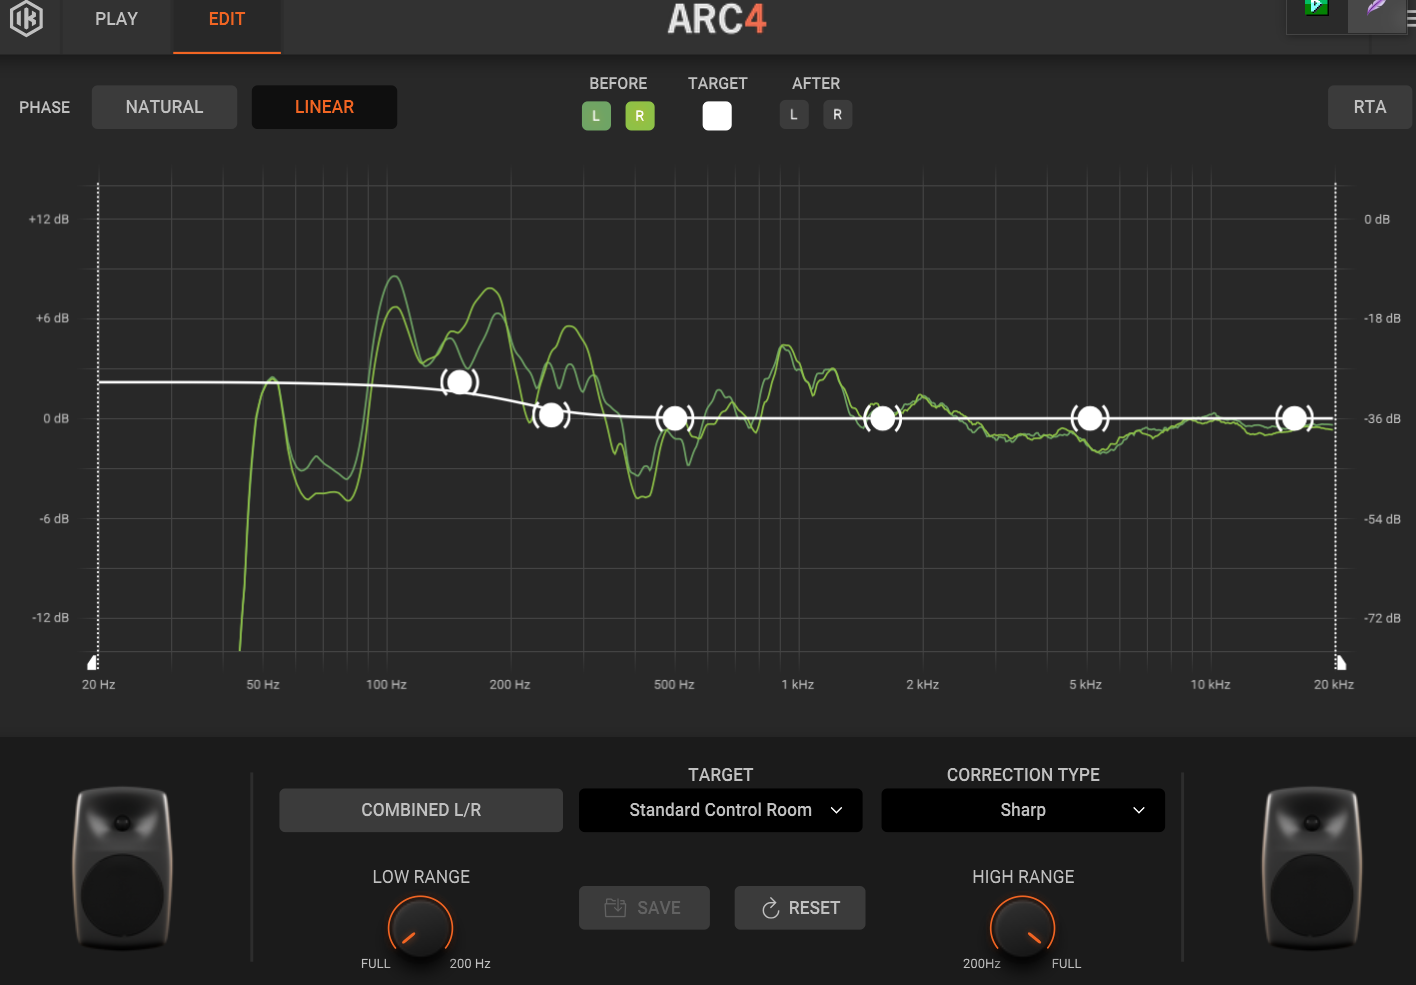Click the -12 dB axis label
The image size is (1416, 985).
[x=51, y=618]
